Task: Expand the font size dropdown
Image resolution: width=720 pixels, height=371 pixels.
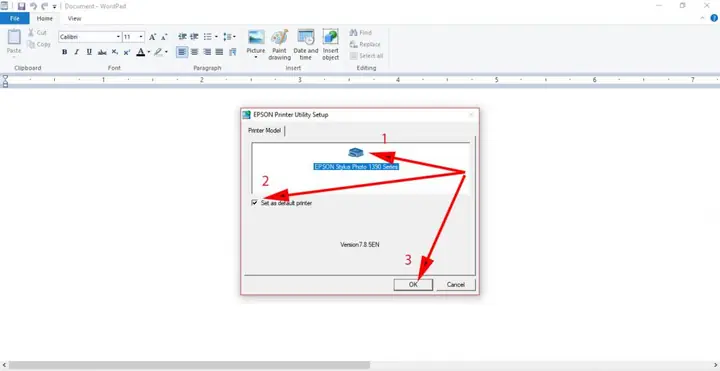Action: click(x=141, y=37)
